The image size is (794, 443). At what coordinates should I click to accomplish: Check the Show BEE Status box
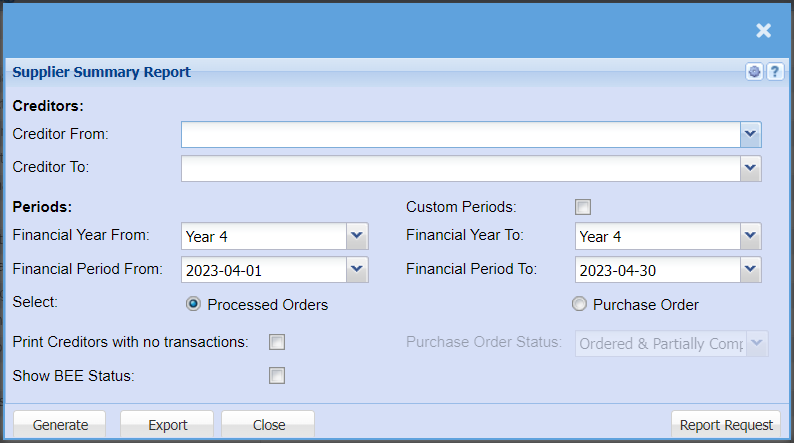pyautogui.click(x=277, y=376)
